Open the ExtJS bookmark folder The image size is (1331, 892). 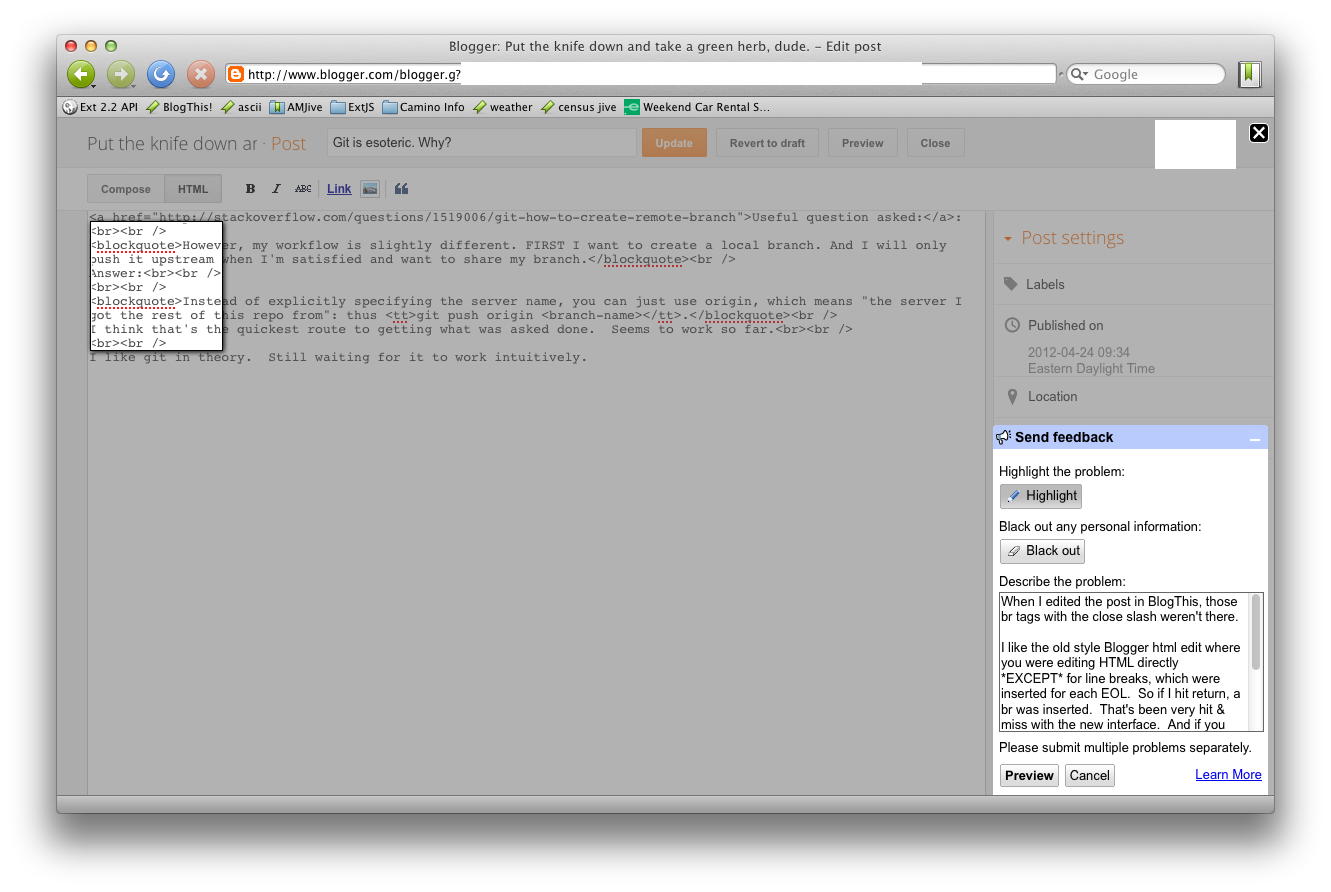tap(353, 107)
